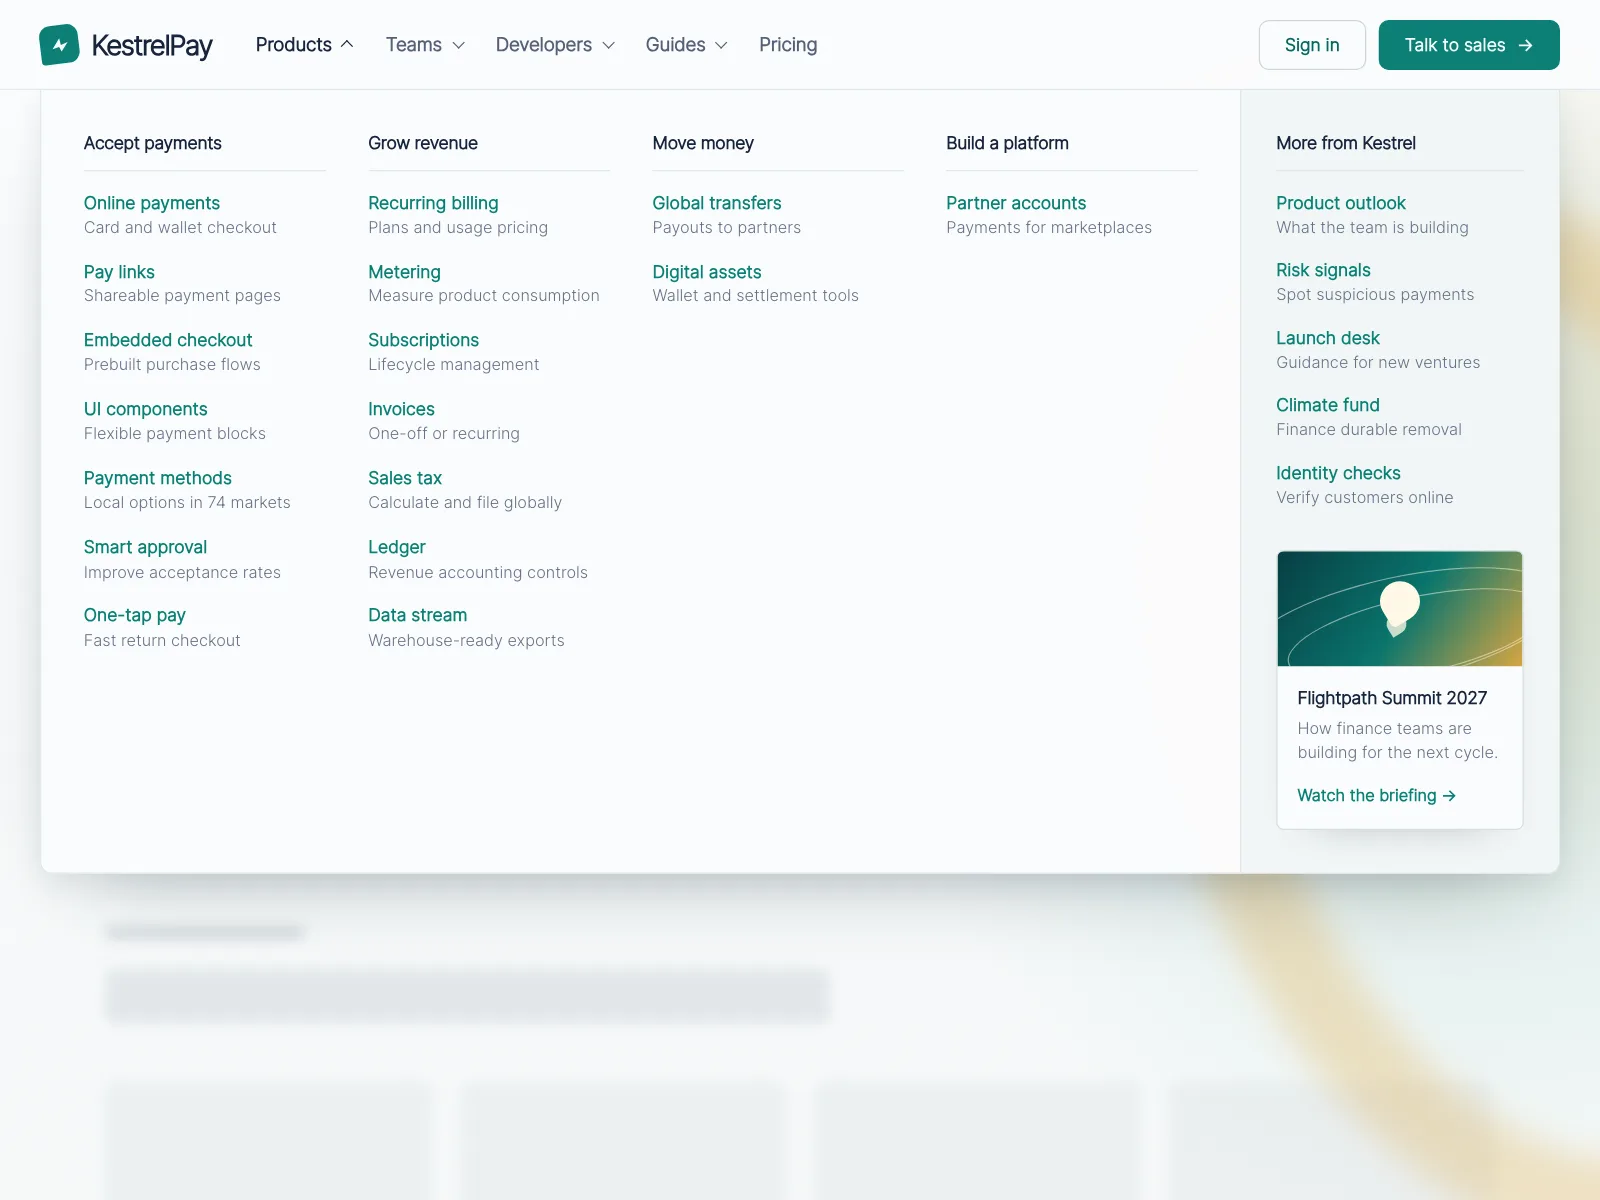
Task: Click 'Payments for marketplaces' description
Action: coord(1049,227)
